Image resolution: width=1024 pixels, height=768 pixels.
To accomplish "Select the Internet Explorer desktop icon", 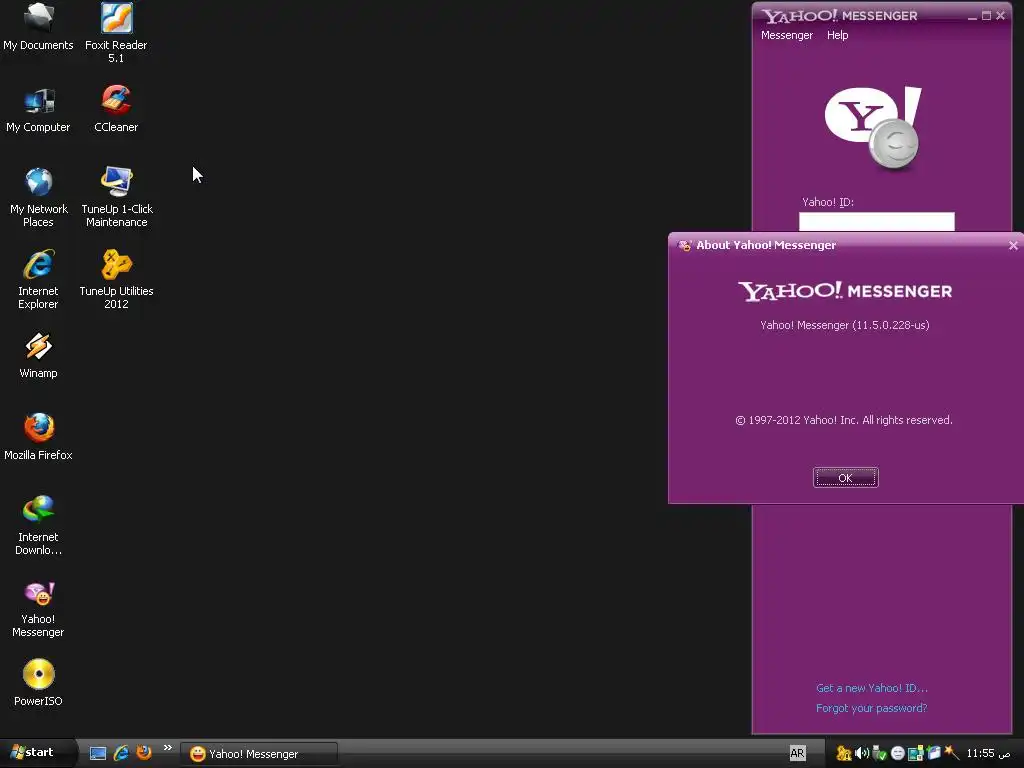I will coord(38,280).
